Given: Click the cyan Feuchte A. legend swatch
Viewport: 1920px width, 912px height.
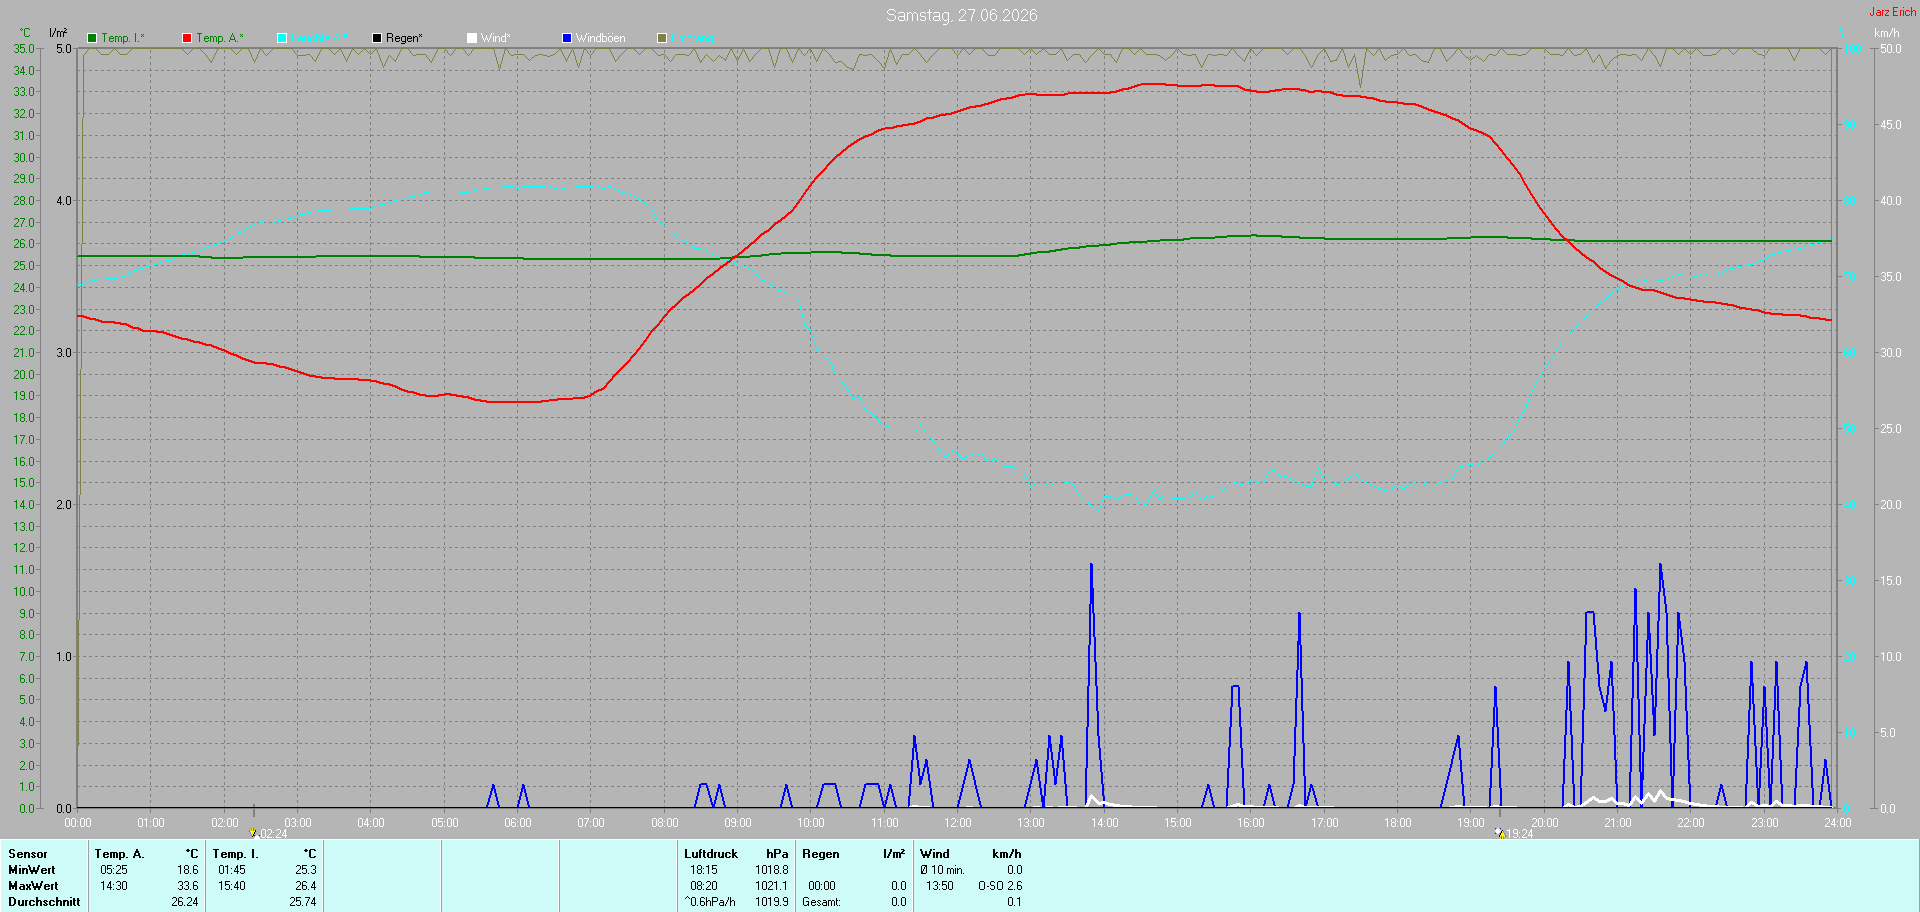Looking at the screenshot, I should (x=282, y=38).
